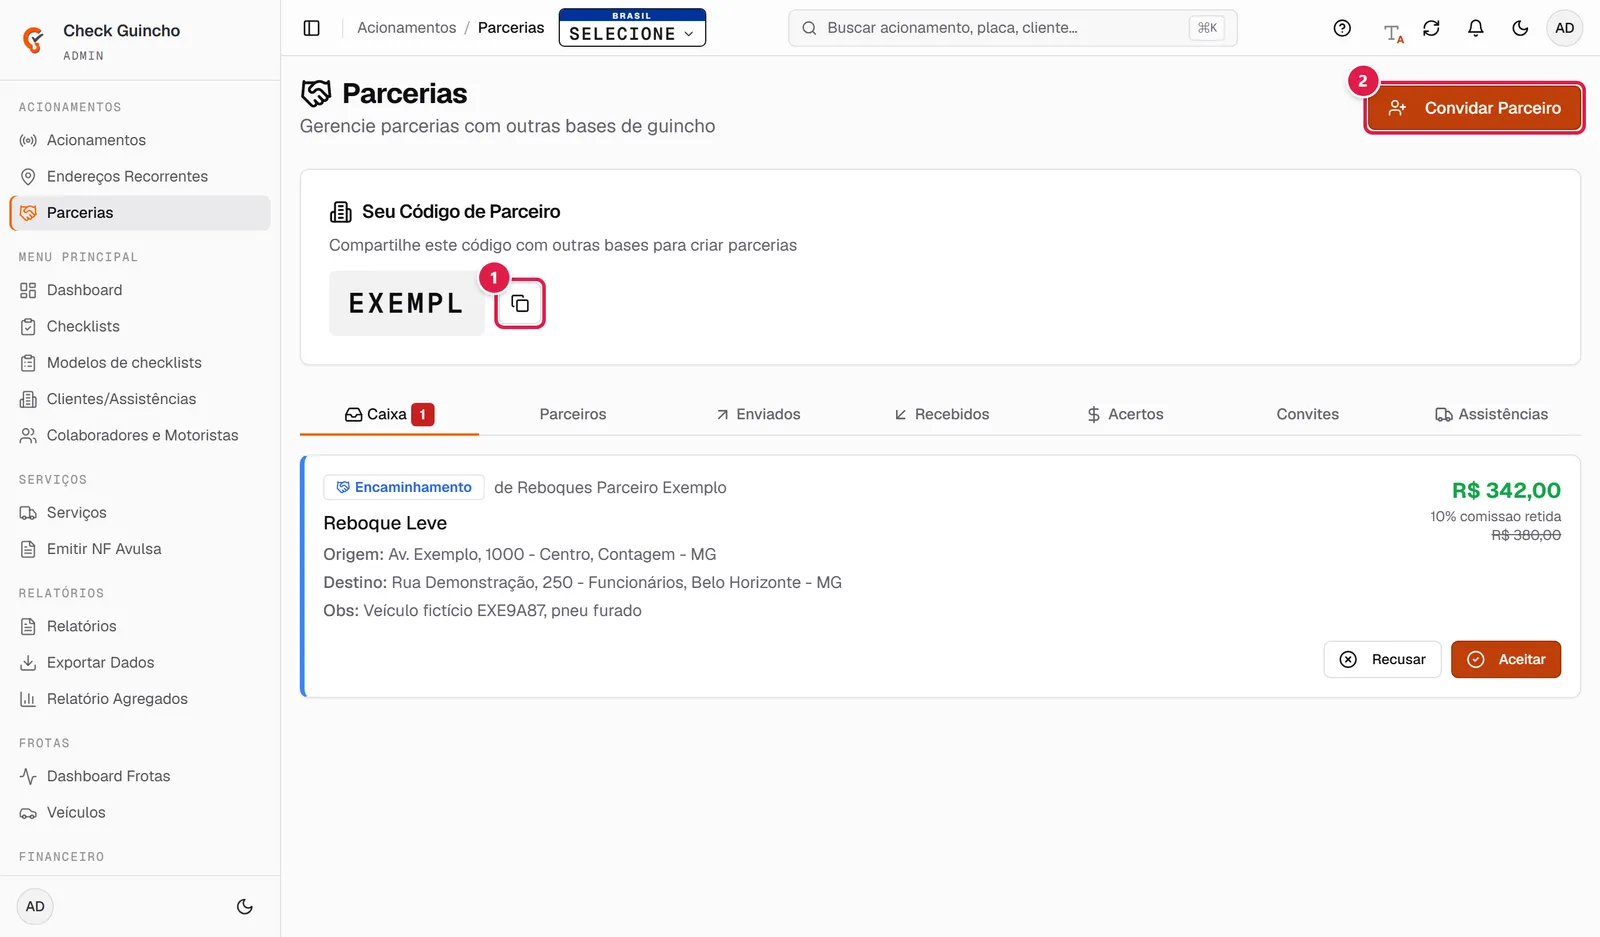Focus the Buscar acionamento search field

click(1013, 28)
